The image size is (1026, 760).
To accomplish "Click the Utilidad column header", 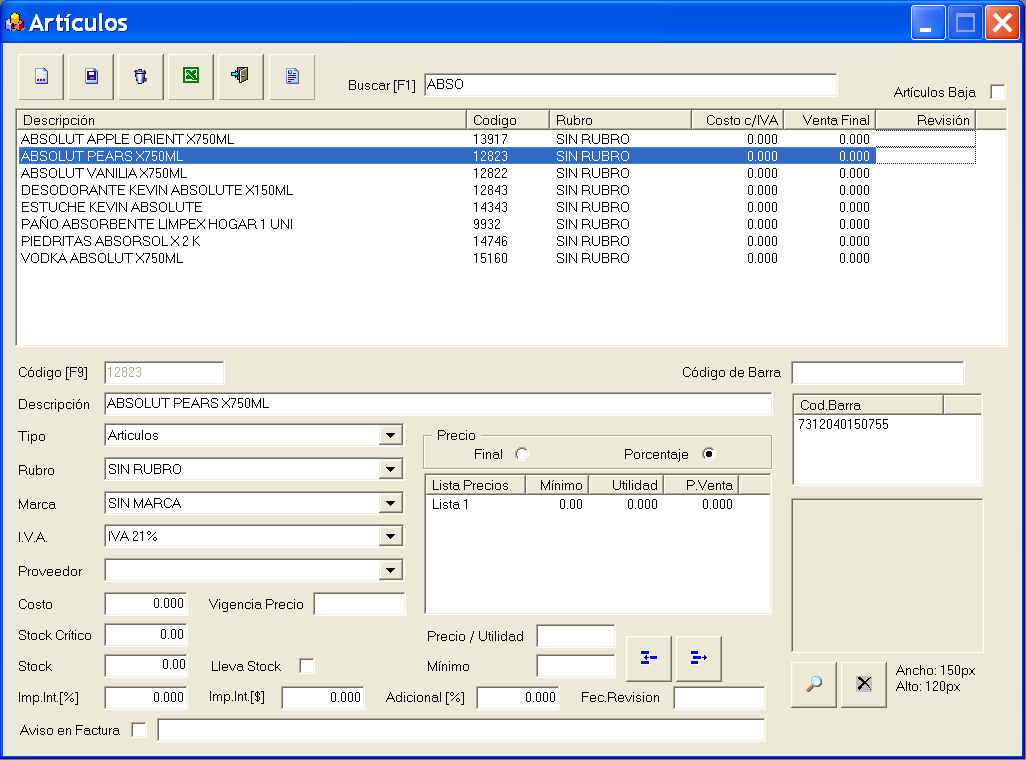I will tap(627, 485).
